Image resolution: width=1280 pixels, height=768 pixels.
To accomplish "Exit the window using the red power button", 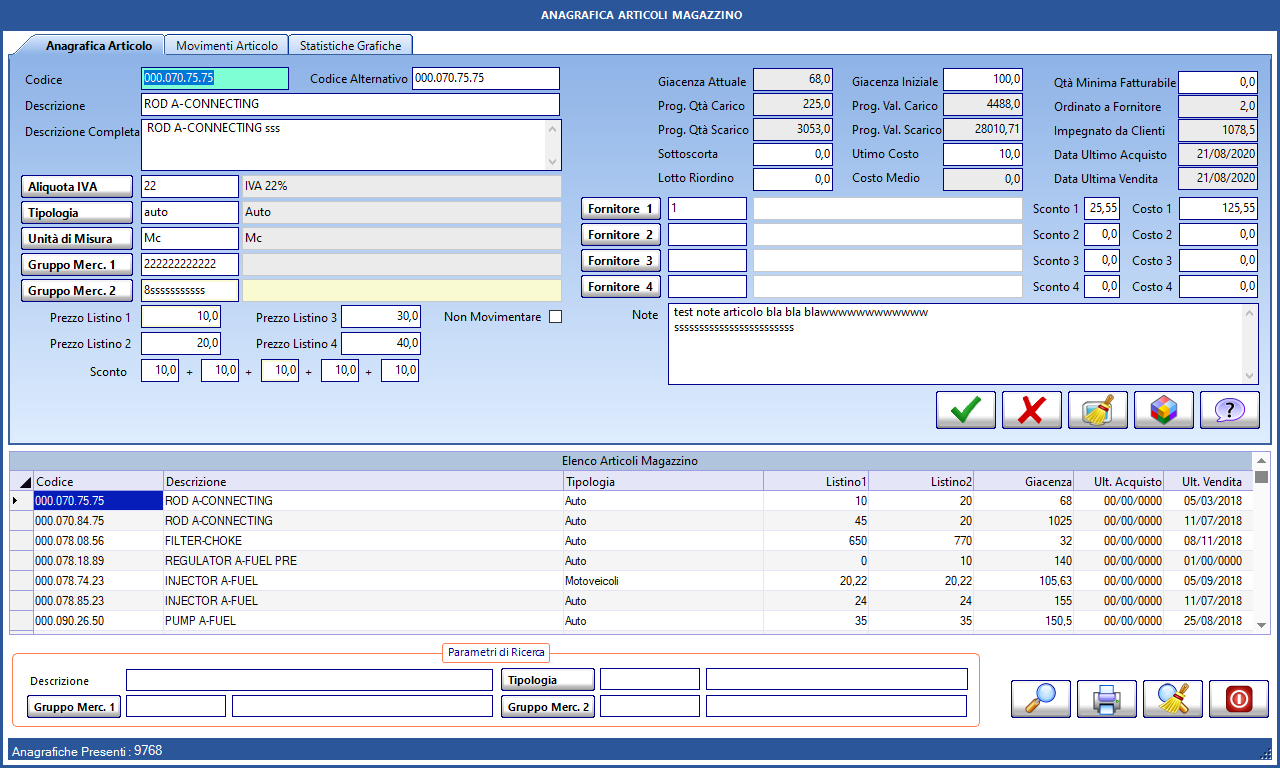I will coord(1238,699).
